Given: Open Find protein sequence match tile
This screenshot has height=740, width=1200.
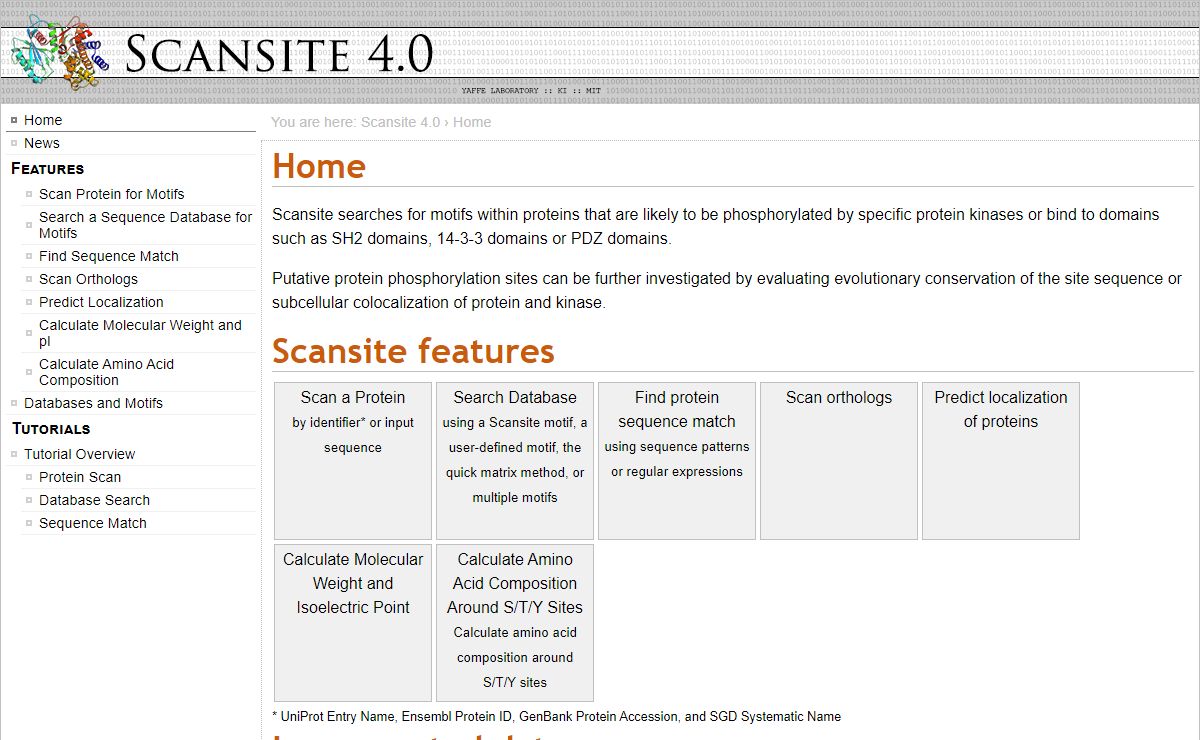Looking at the screenshot, I should tap(677, 461).
